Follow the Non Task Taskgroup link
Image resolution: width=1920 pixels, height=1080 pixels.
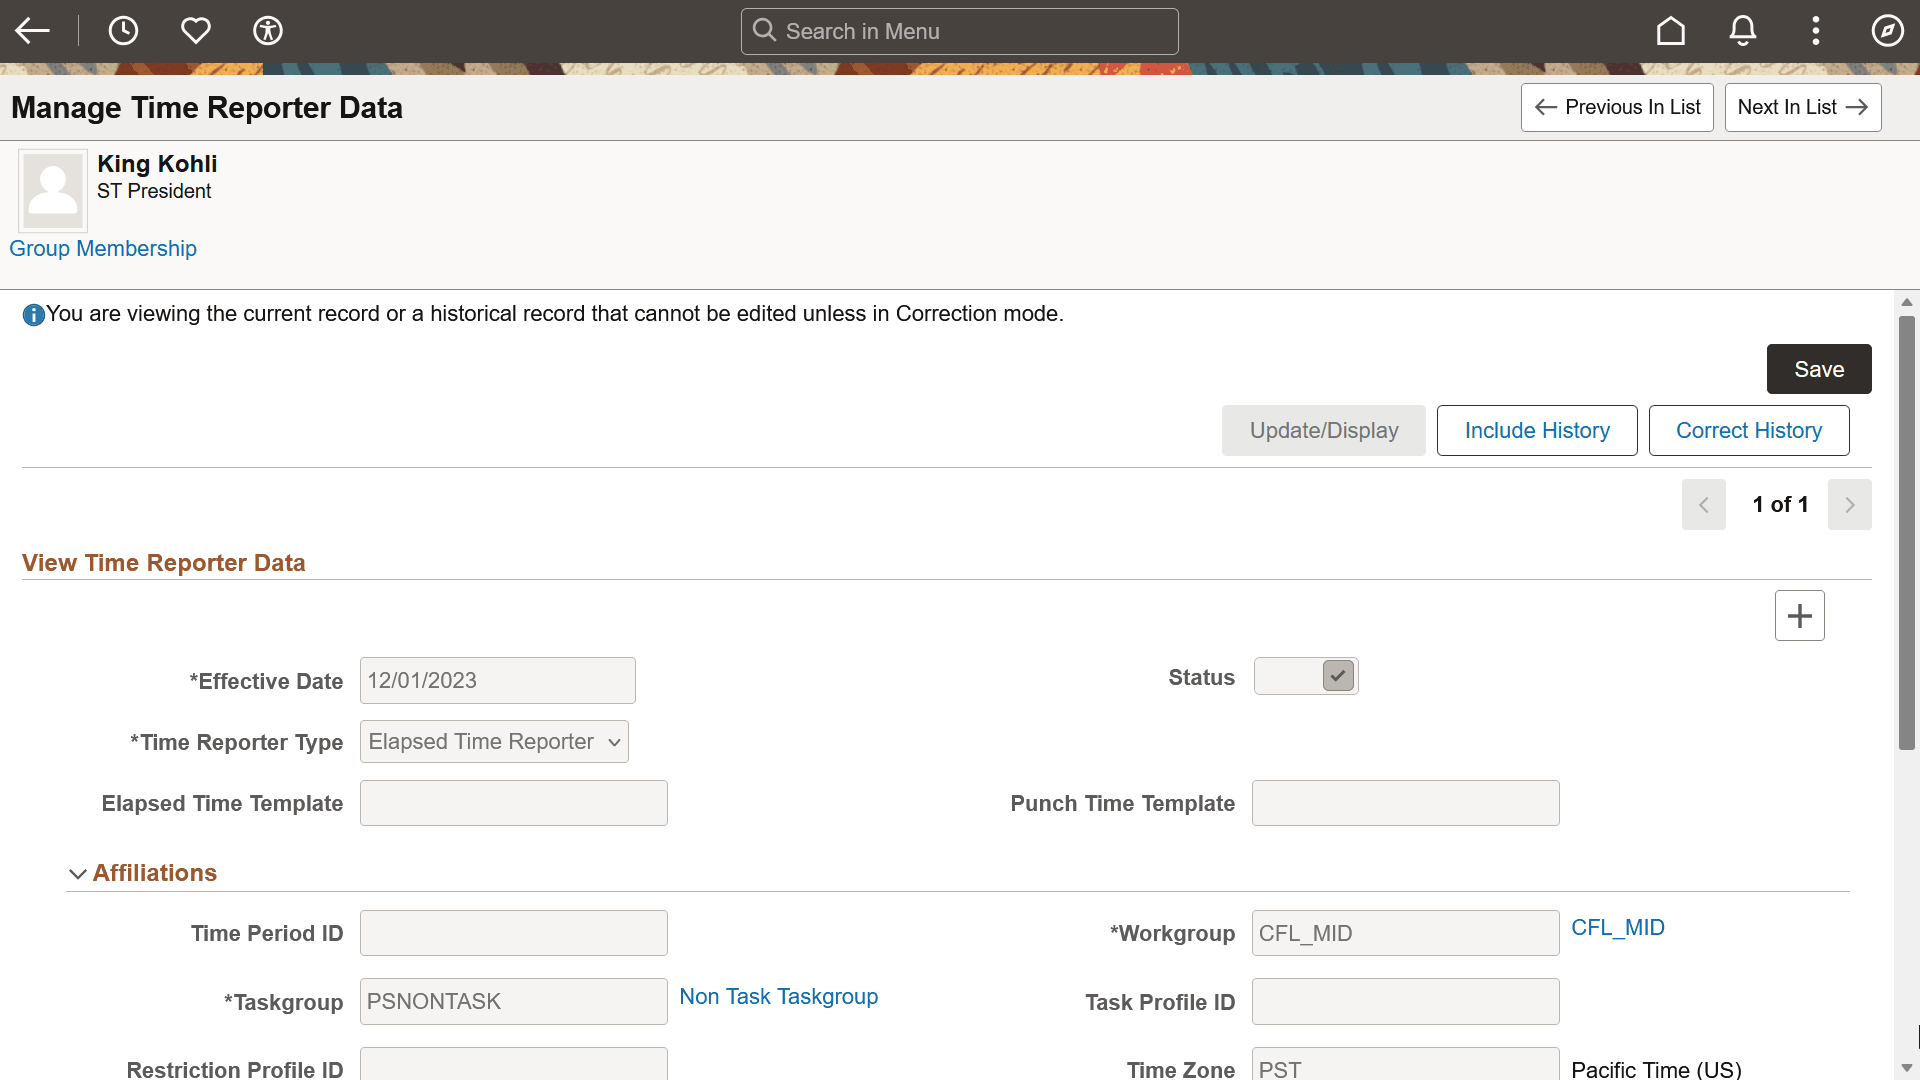tap(779, 996)
